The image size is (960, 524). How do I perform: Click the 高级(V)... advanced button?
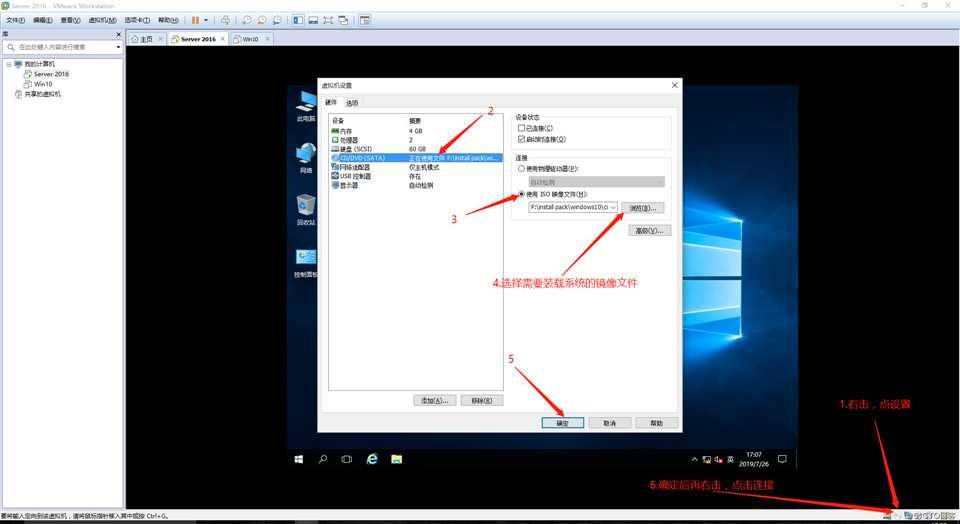(650, 231)
